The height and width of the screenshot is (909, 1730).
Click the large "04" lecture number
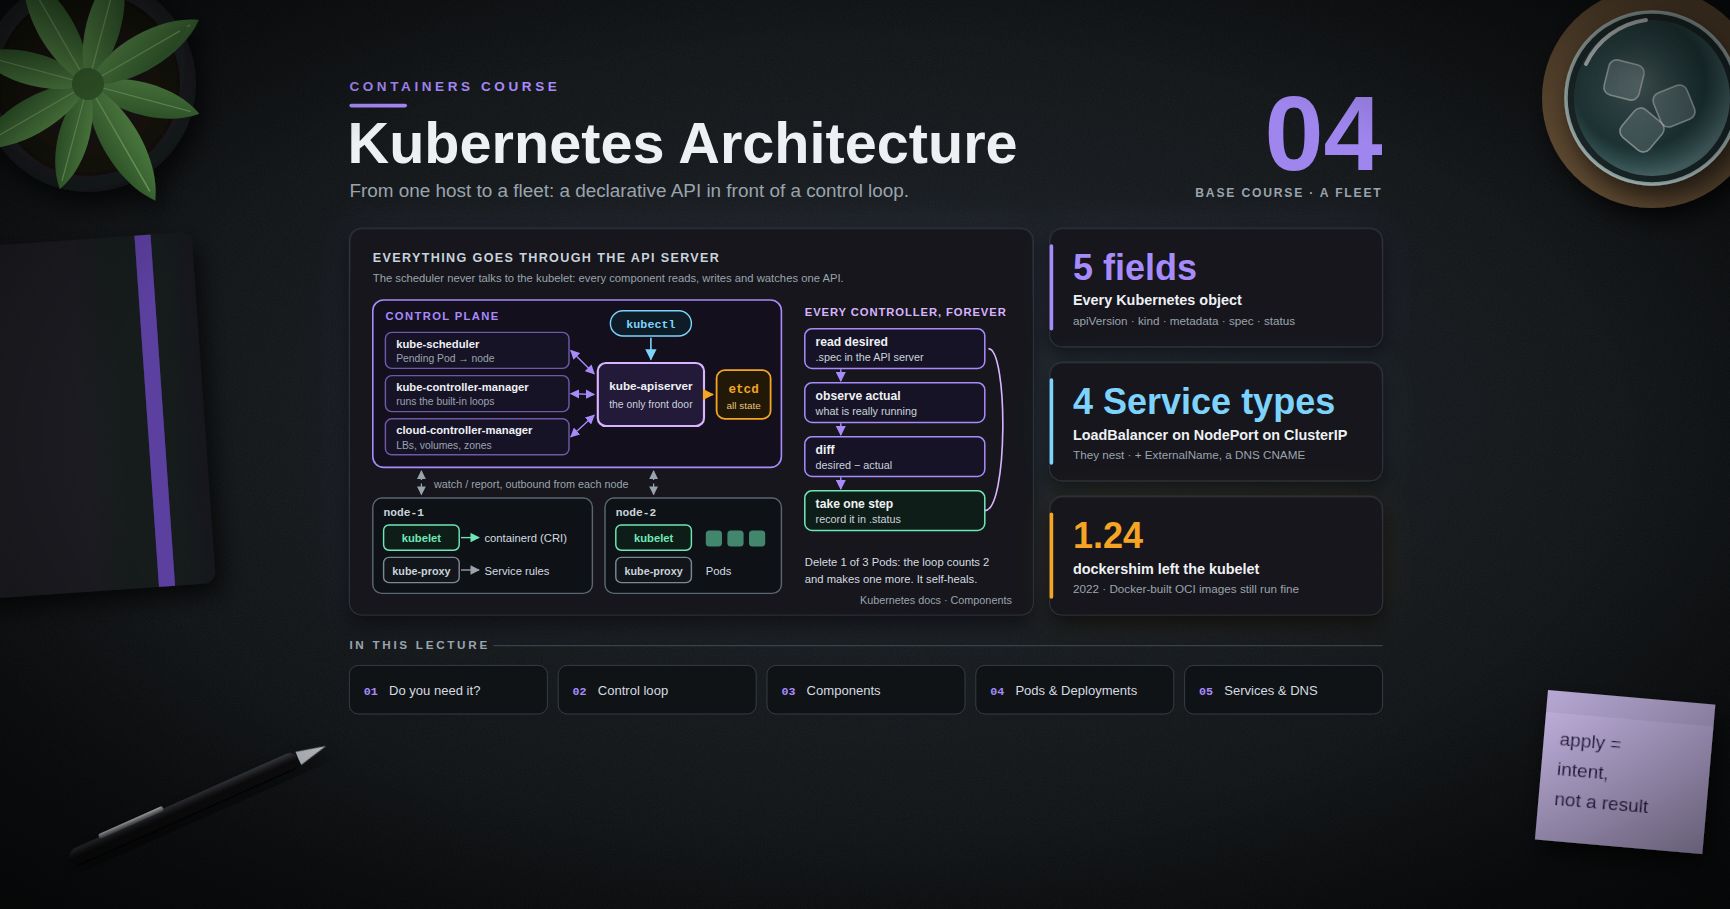[1324, 135]
